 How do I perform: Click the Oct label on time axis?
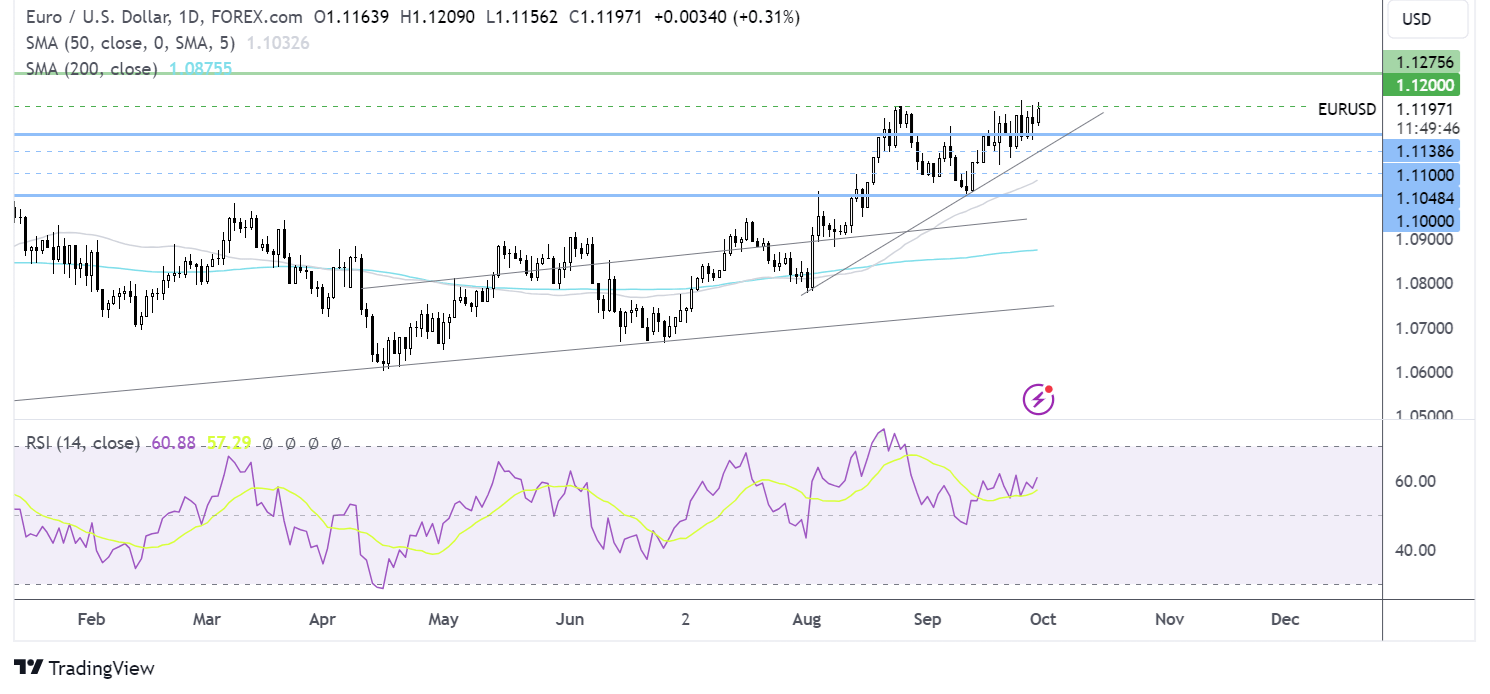coord(1043,619)
